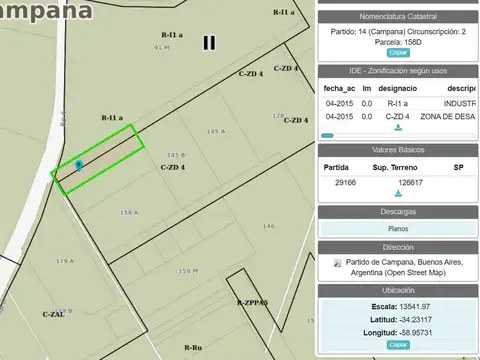Download the zoning table via its download icon
This screenshot has width=480, height=360.
(398, 127)
